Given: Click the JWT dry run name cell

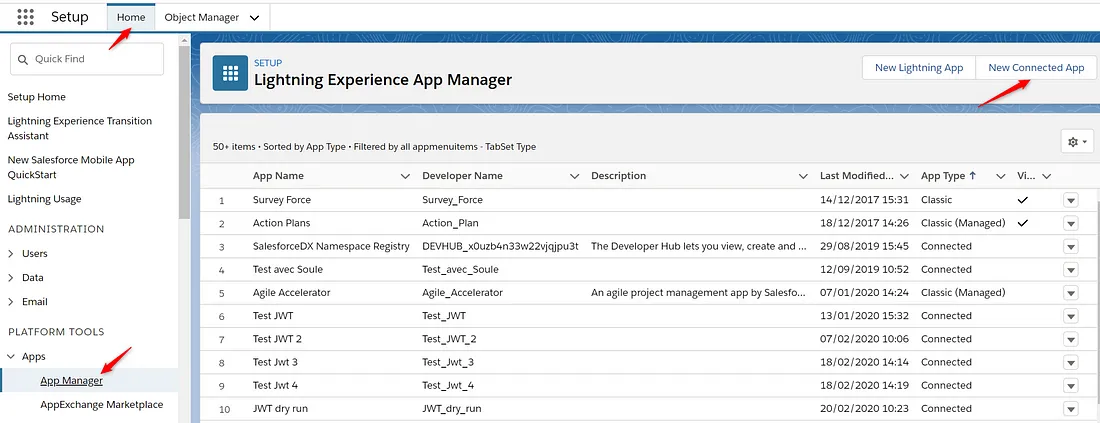Looking at the screenshot, I should [x=280, y=408].
